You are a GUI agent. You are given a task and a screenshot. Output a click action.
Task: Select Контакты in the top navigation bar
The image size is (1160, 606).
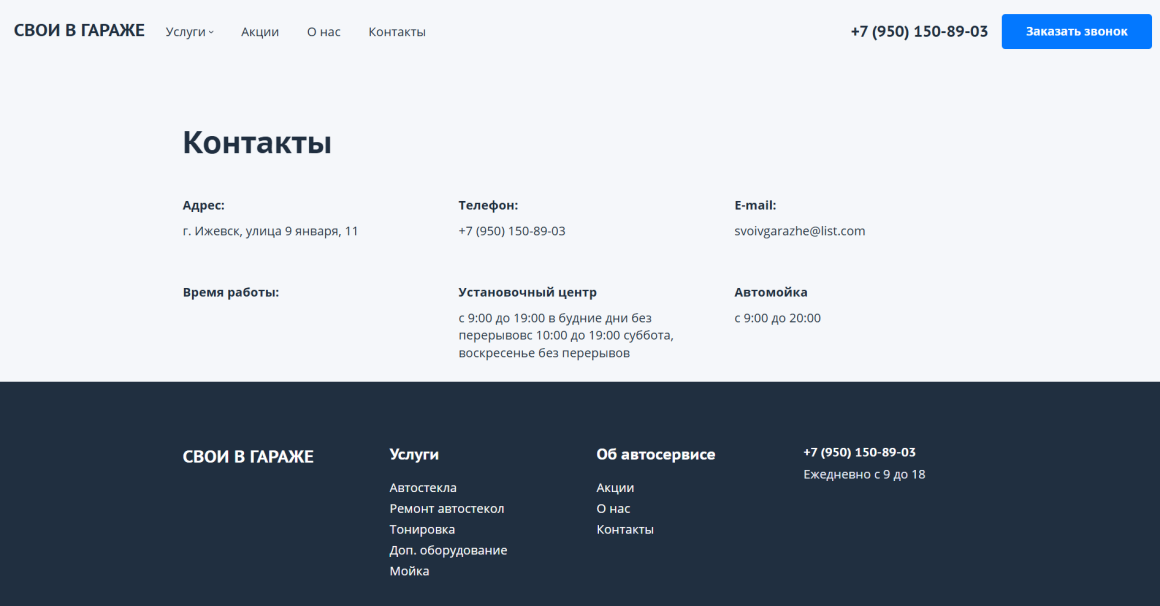click(x=397, y=32)
